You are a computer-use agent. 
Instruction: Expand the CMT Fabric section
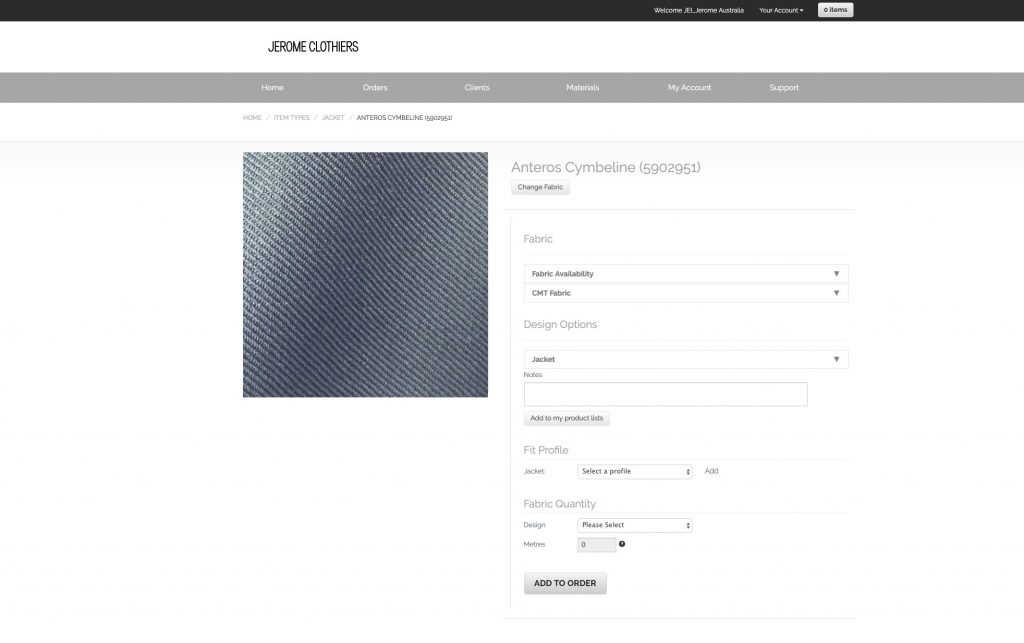[x=685, y=293]
